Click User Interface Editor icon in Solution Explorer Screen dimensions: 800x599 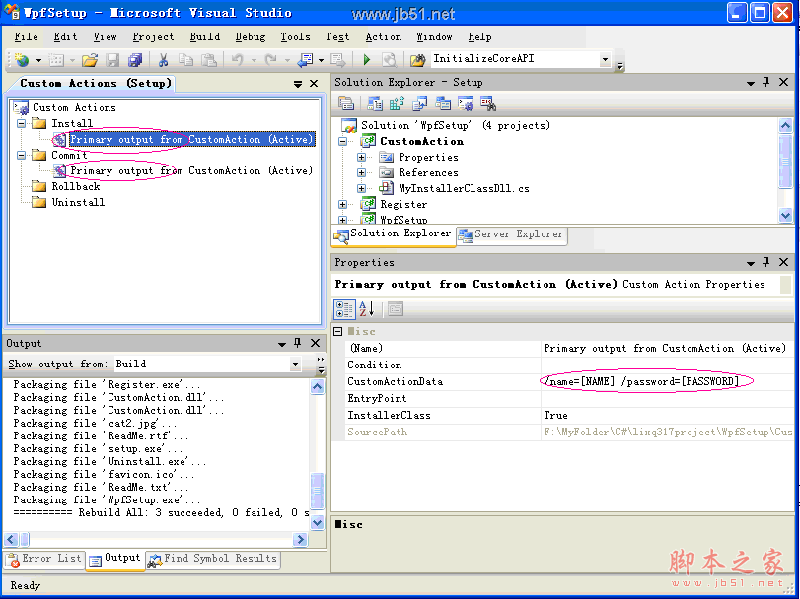[x=442, y=104]
